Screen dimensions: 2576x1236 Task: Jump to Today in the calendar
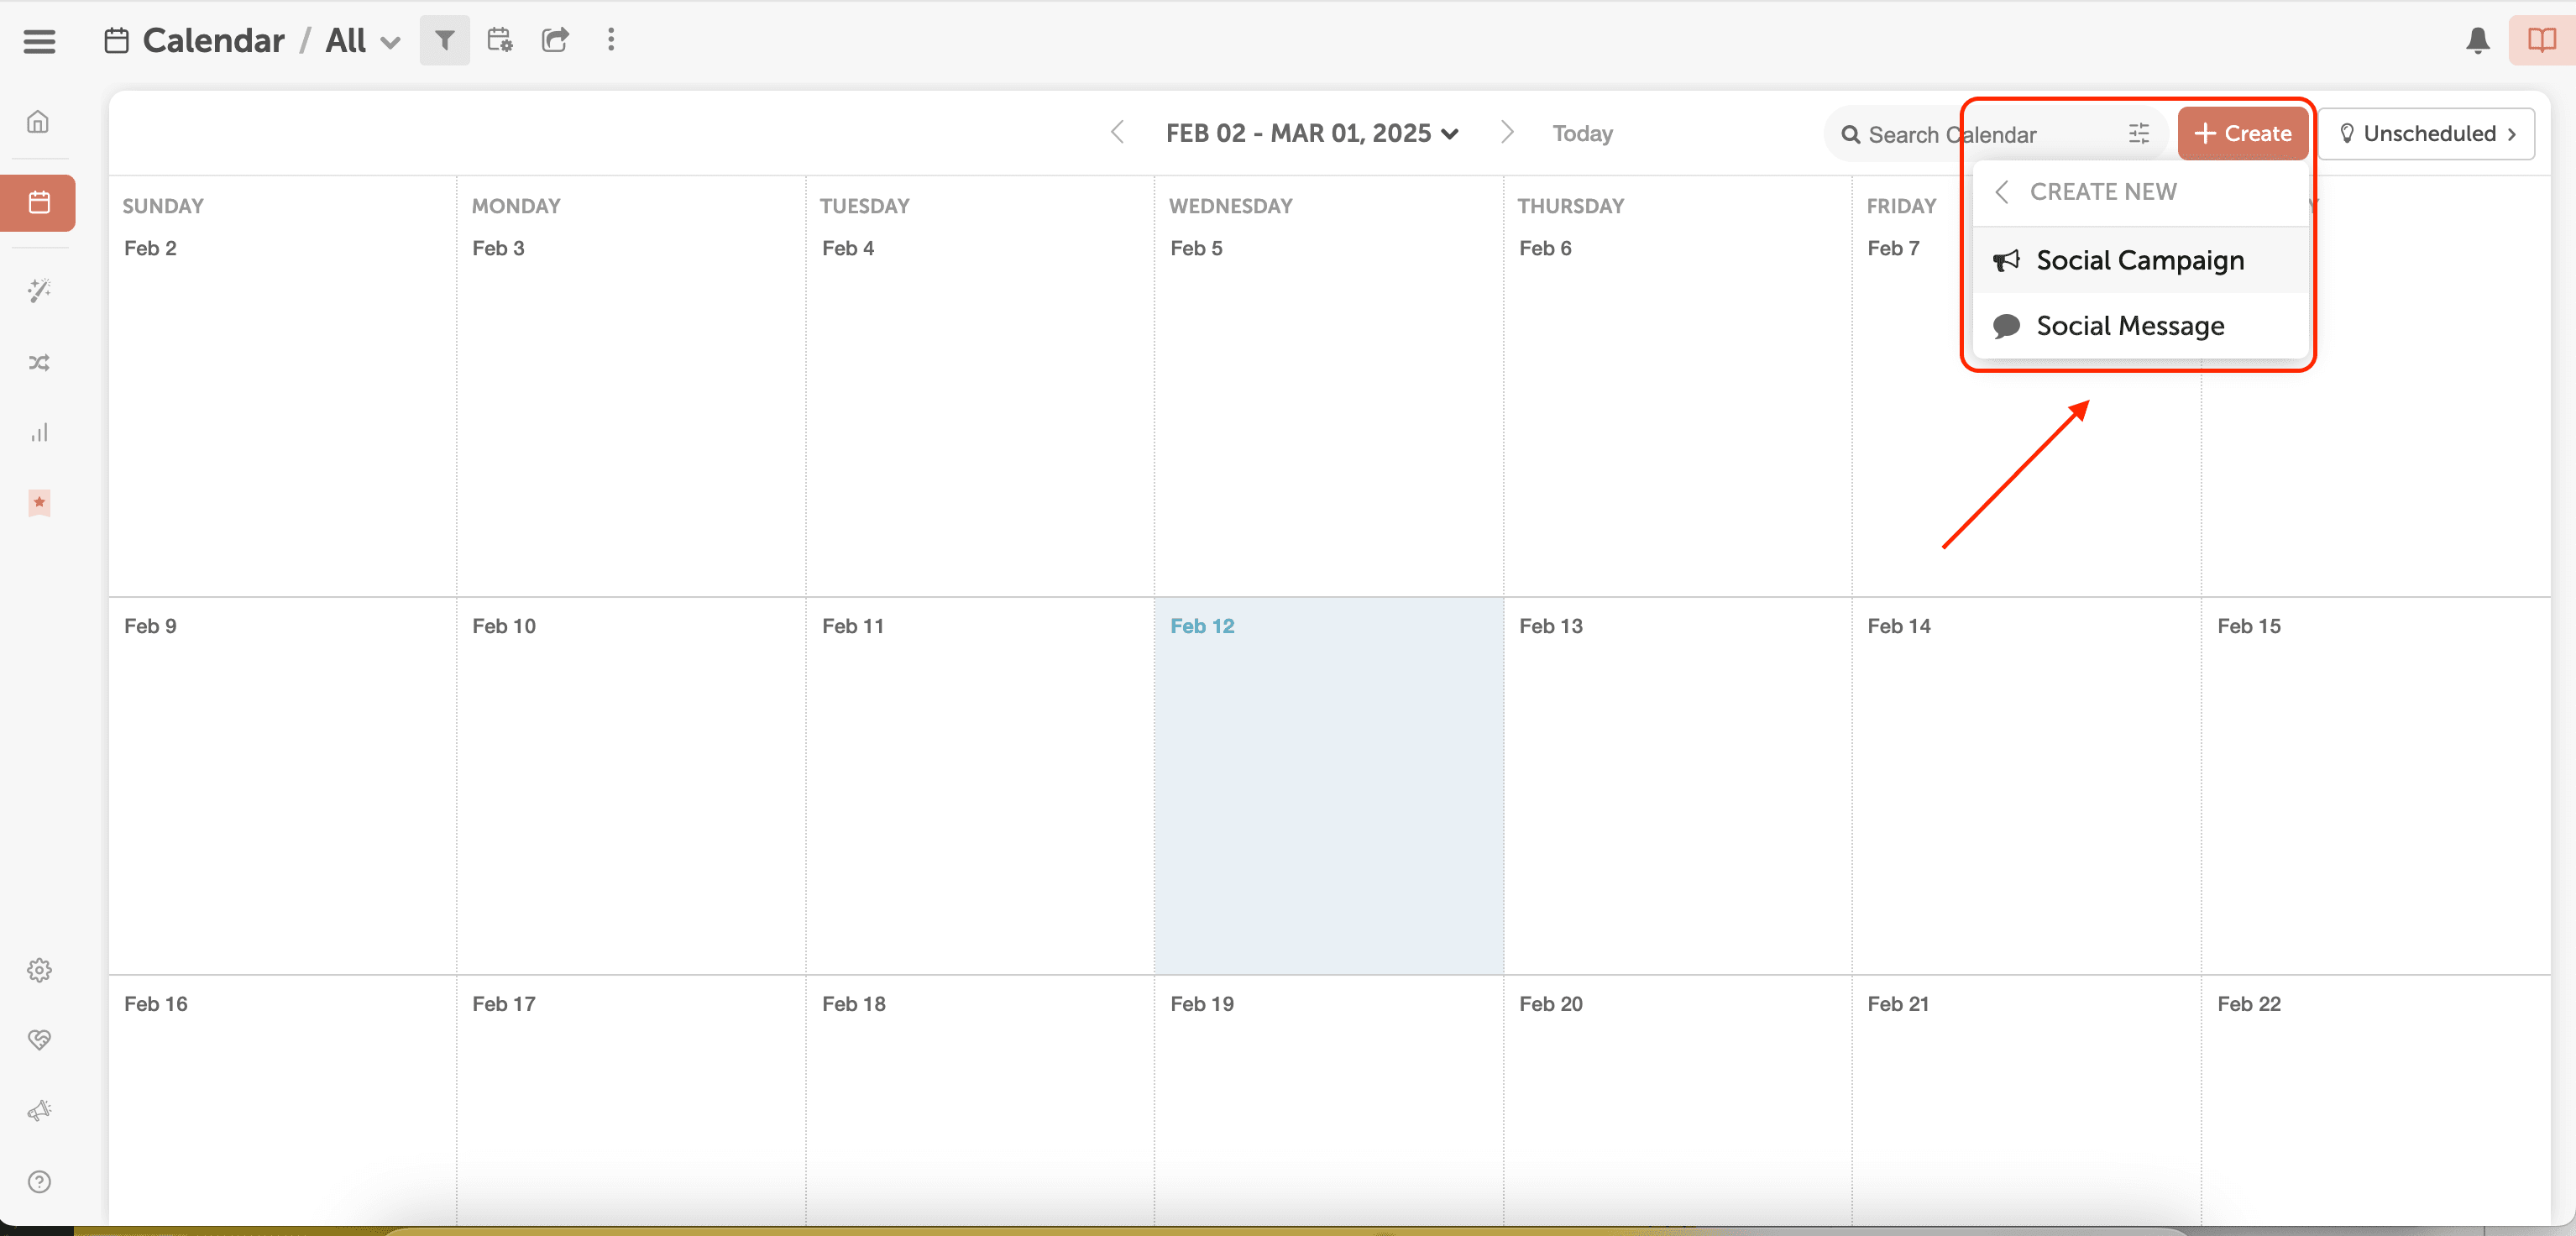(1581, 133)
